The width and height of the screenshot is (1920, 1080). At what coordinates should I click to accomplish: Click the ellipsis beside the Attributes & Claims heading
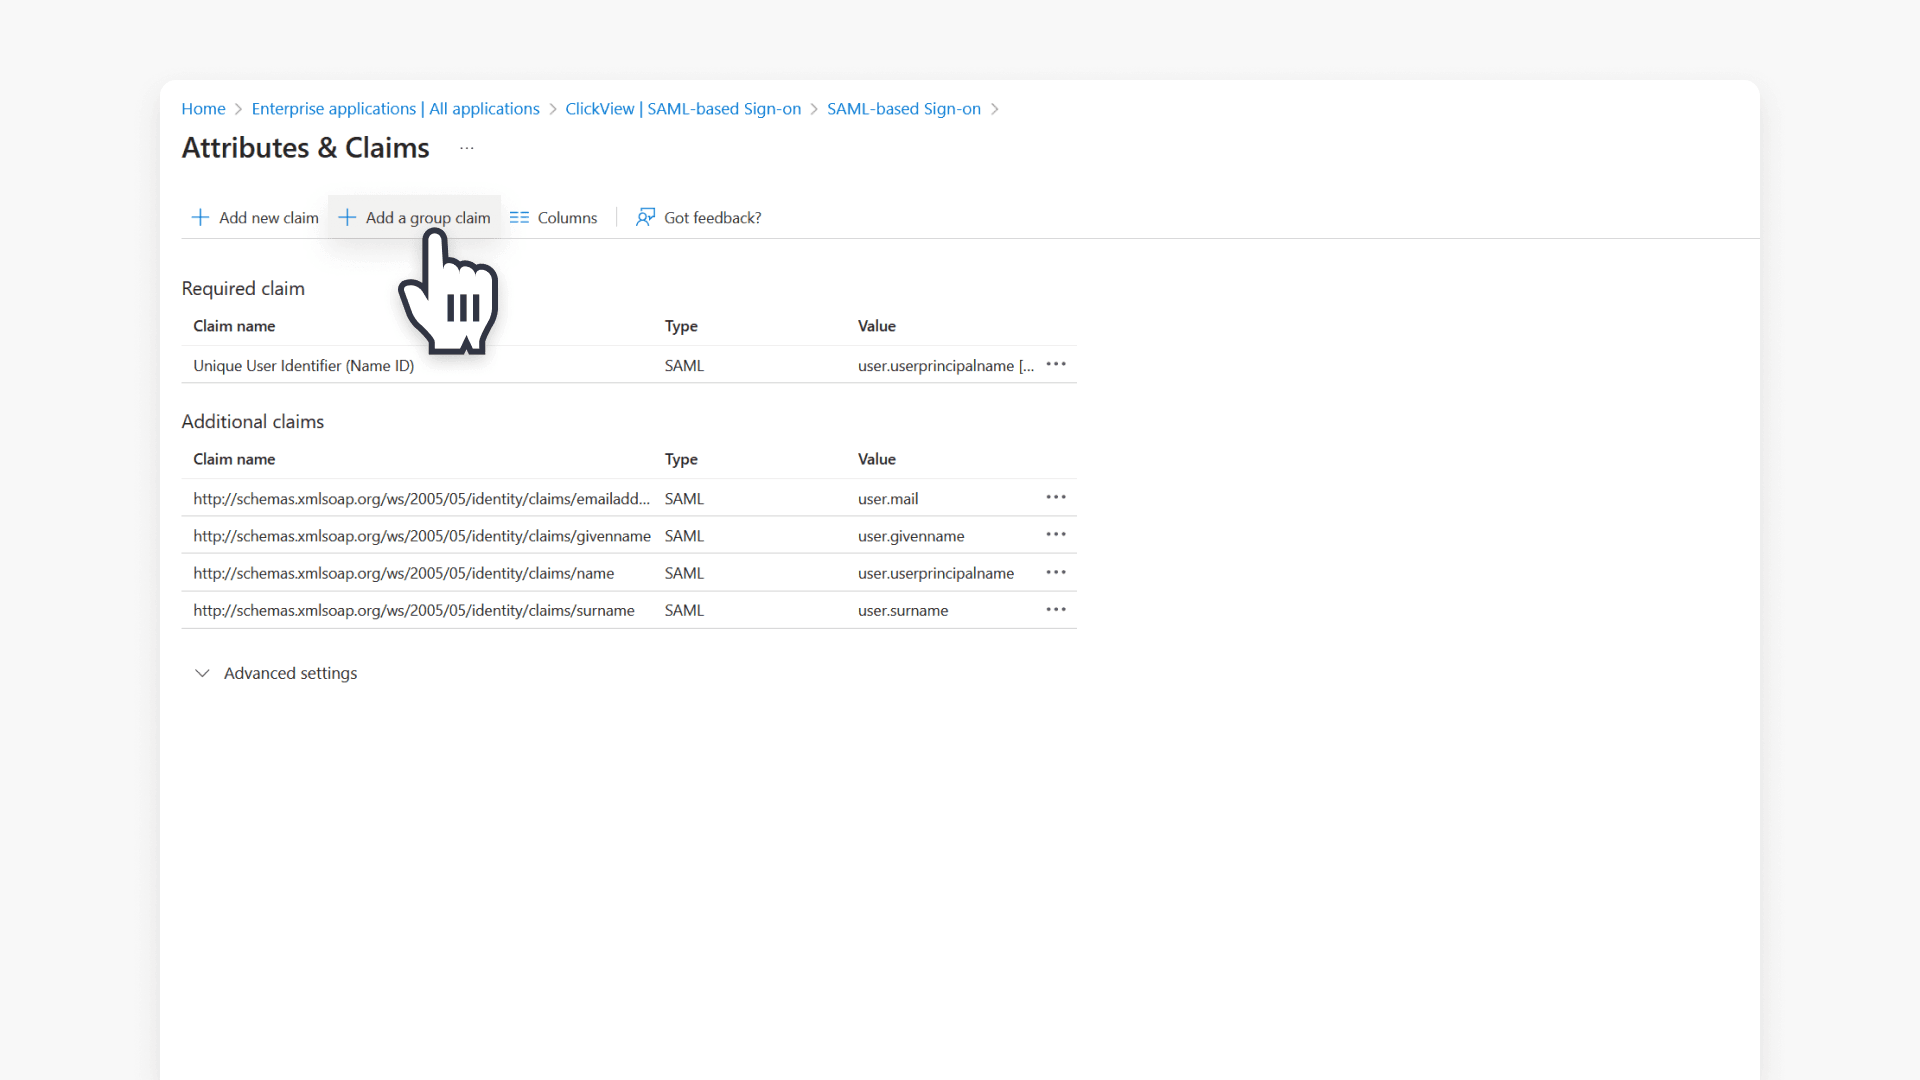tap(466, 148)
